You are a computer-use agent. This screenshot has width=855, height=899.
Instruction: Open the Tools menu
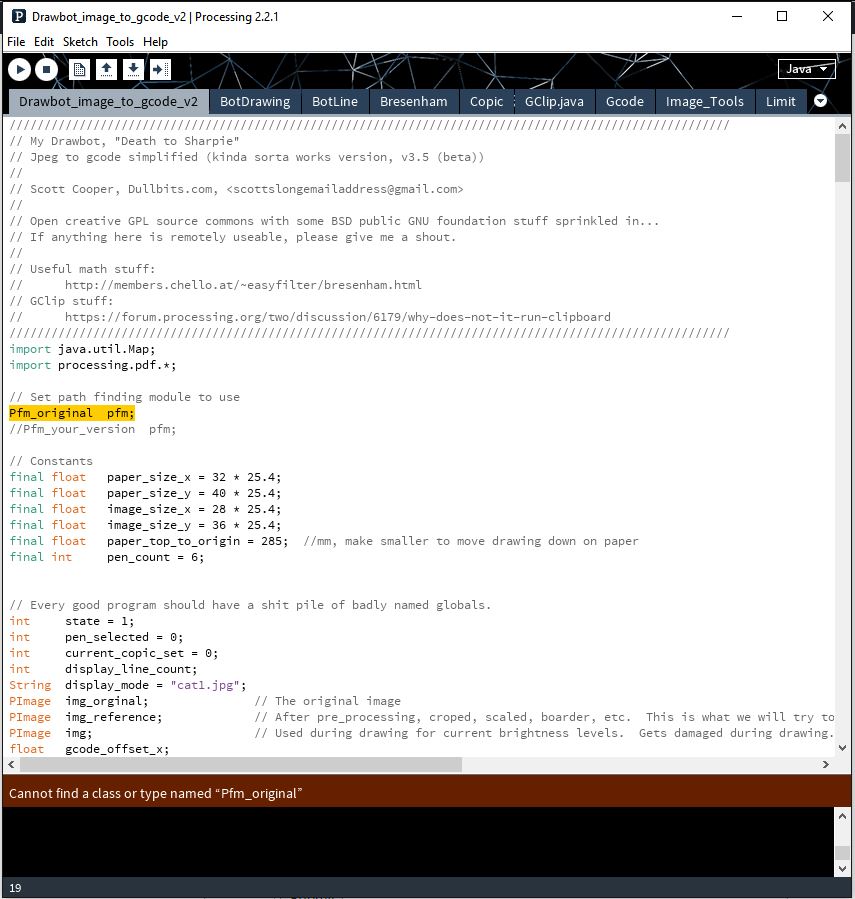tap(120, 42)
